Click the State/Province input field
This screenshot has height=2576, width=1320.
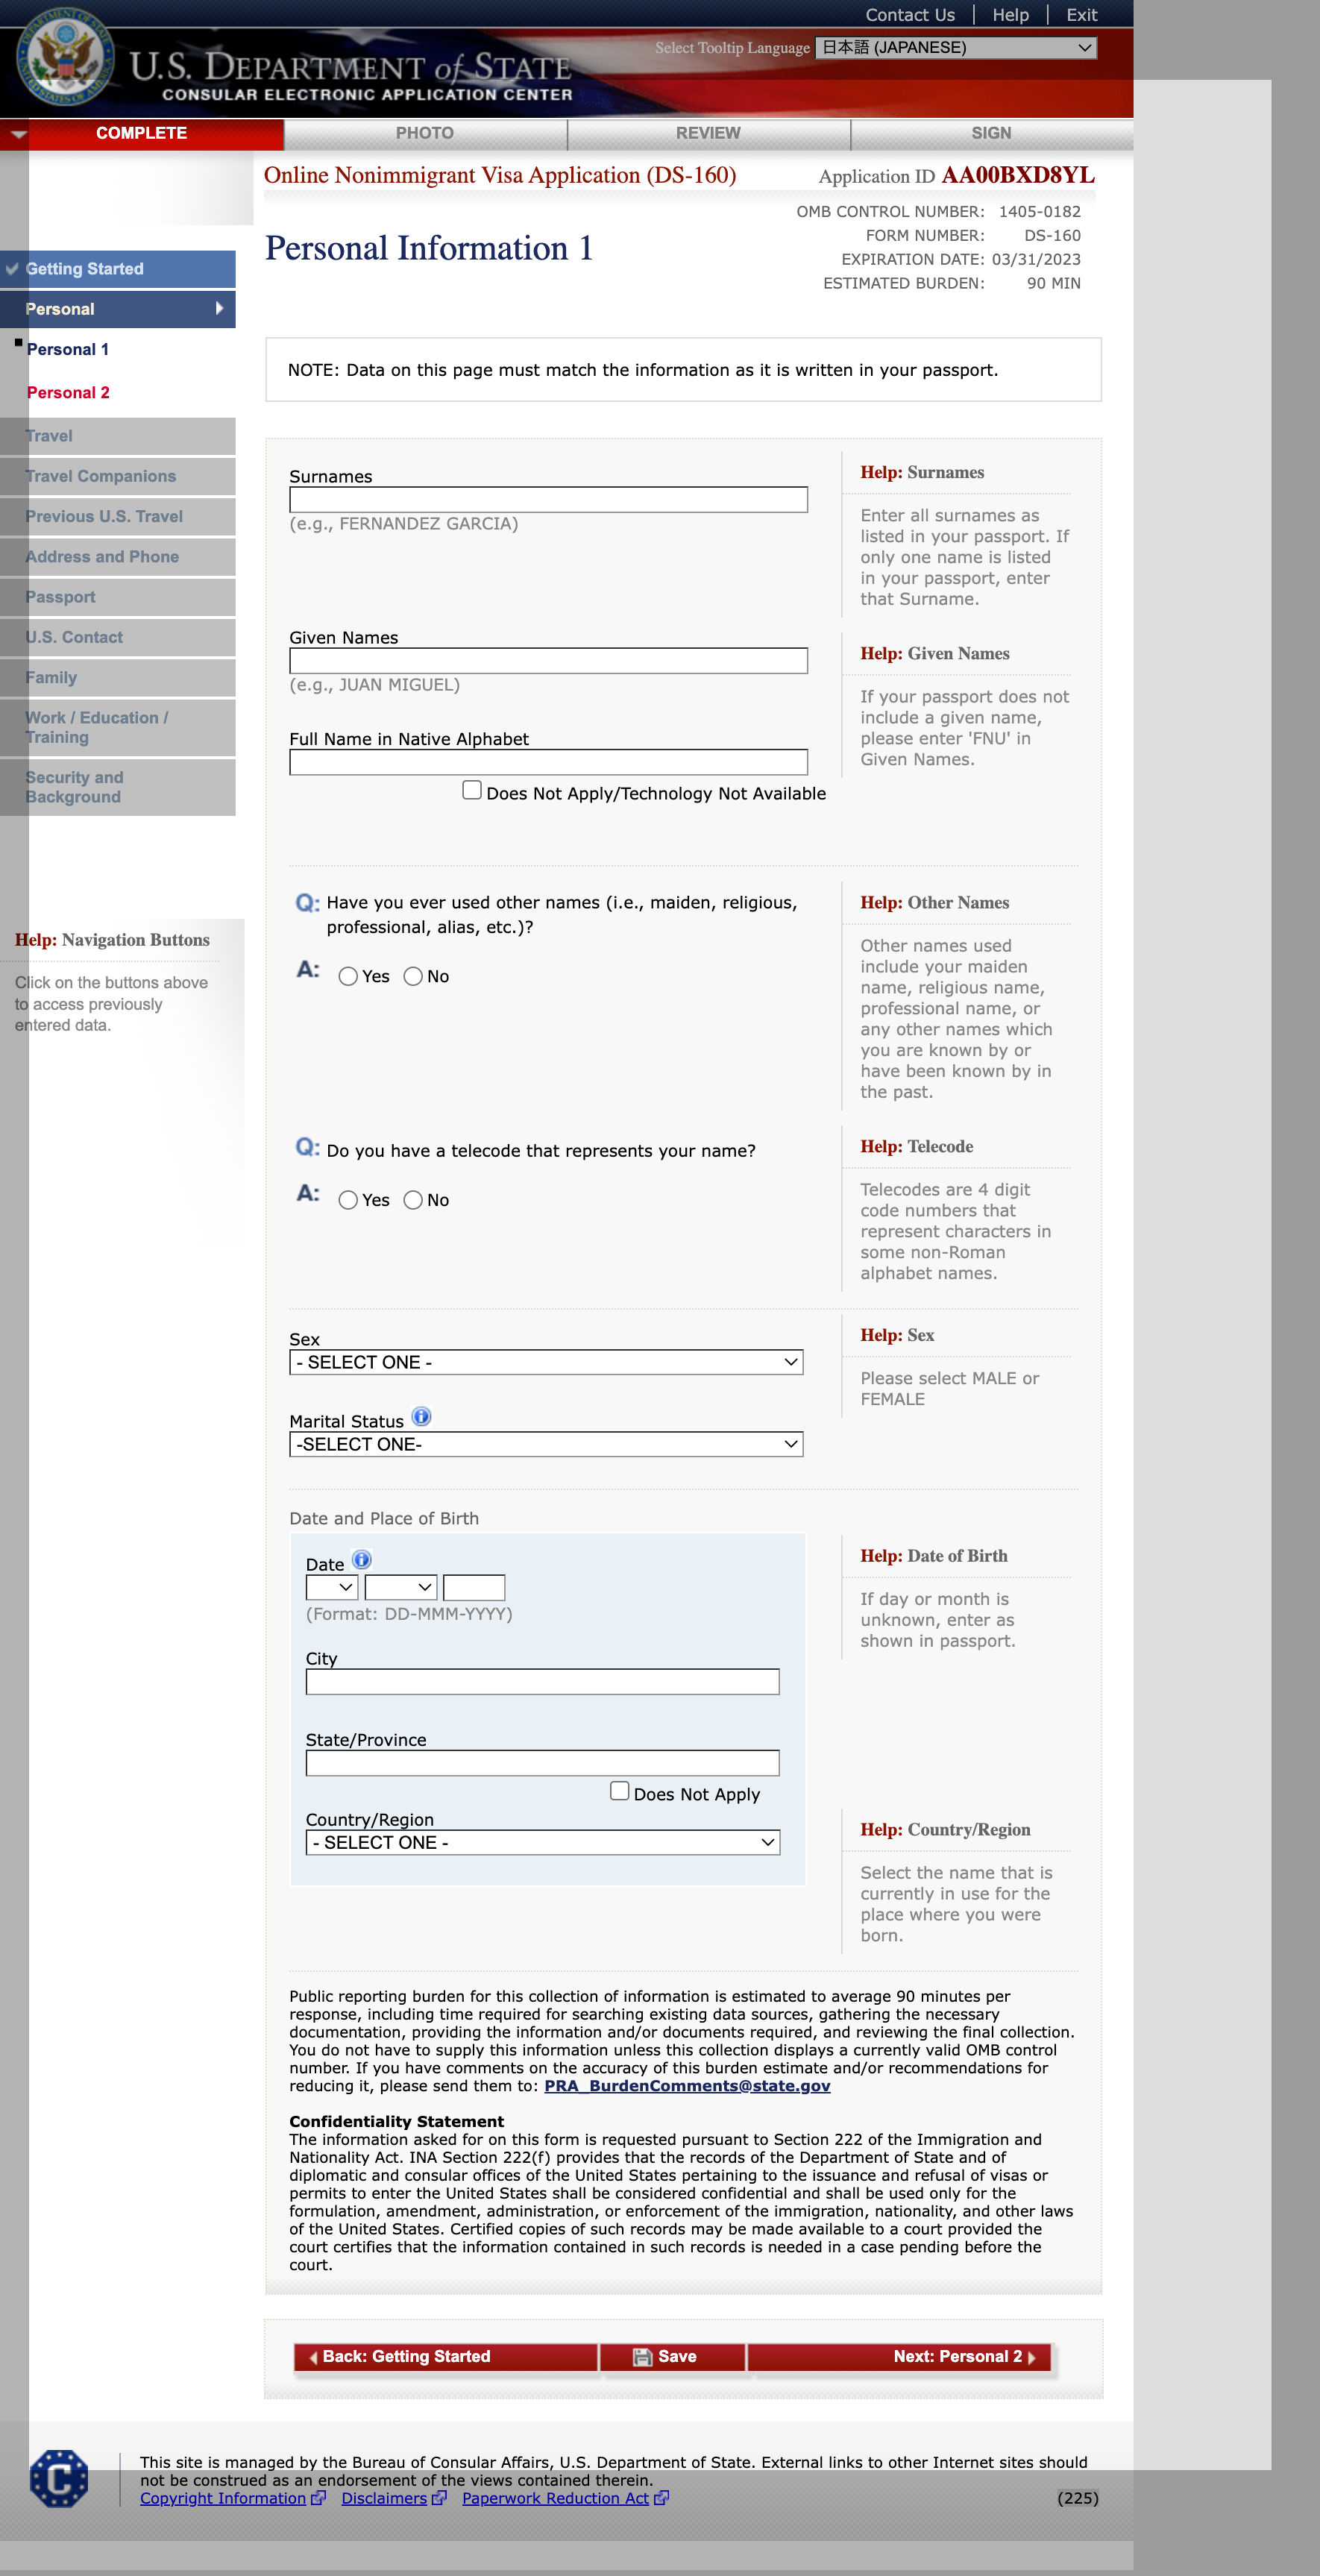pyautogui.click(x=542, y=1763)
